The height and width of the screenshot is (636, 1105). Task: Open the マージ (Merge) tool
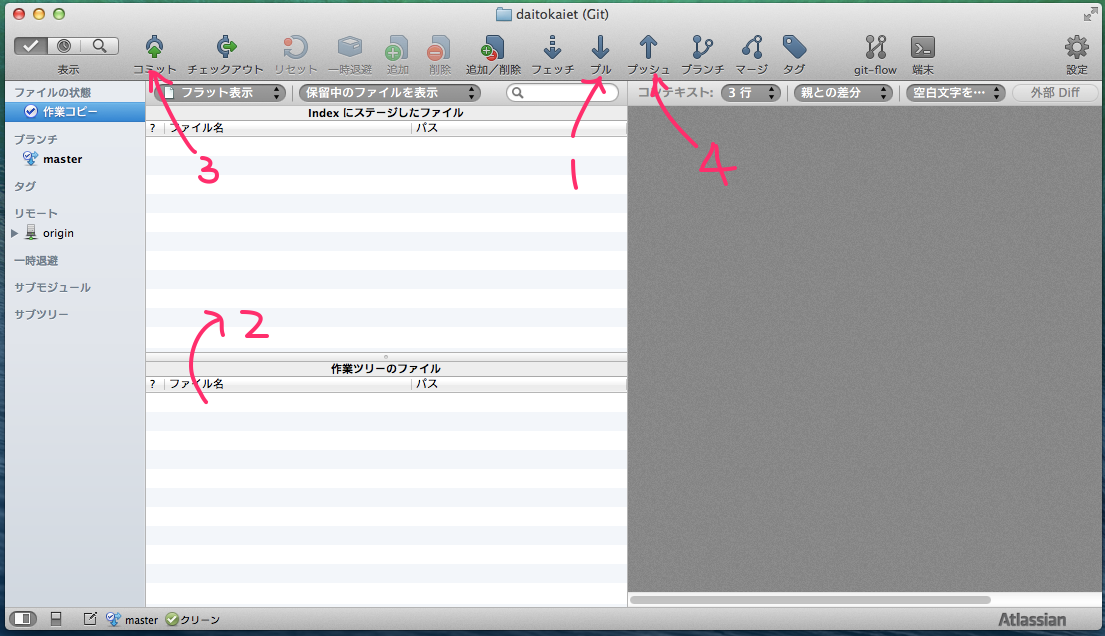751,47
